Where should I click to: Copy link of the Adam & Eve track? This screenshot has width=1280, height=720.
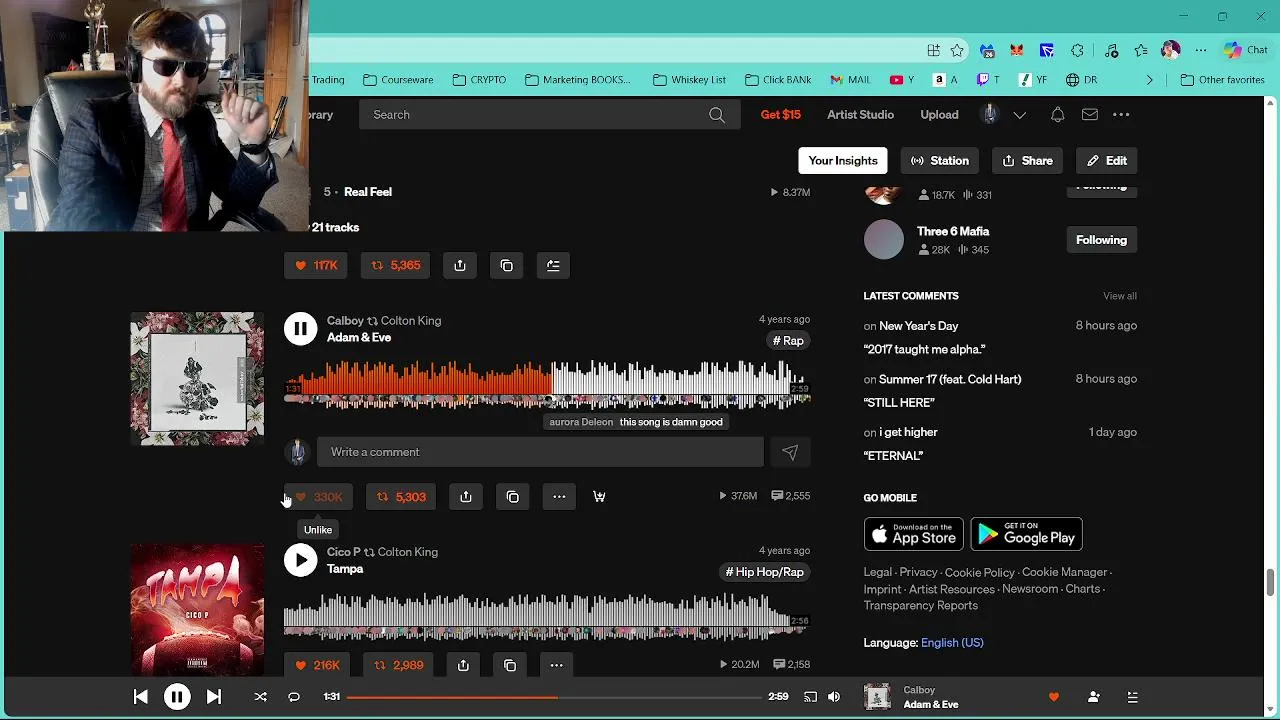513,497
